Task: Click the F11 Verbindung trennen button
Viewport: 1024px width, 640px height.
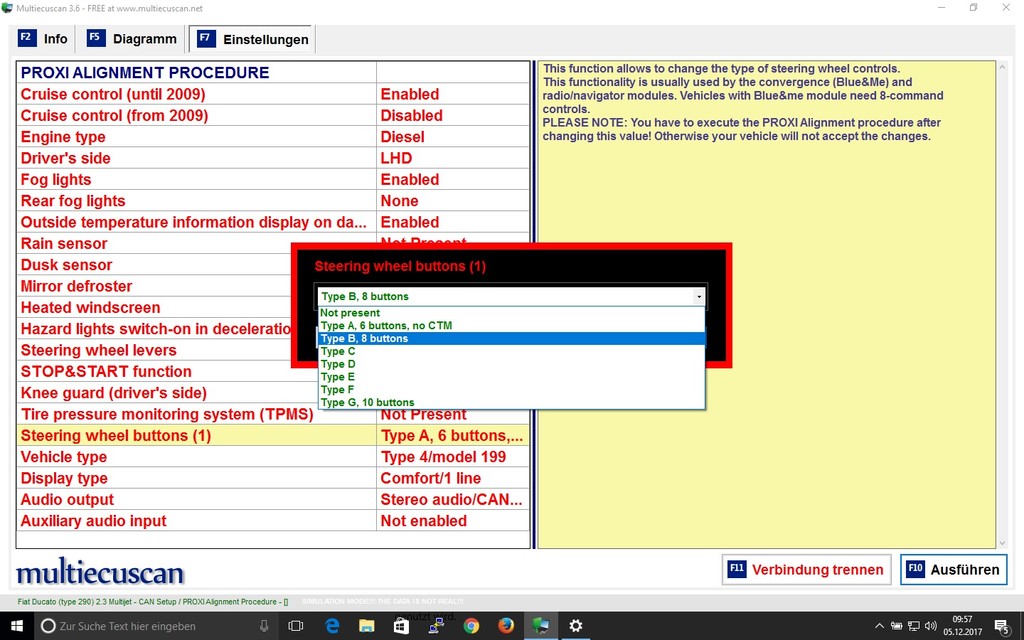Action: (x=807, y=569)
